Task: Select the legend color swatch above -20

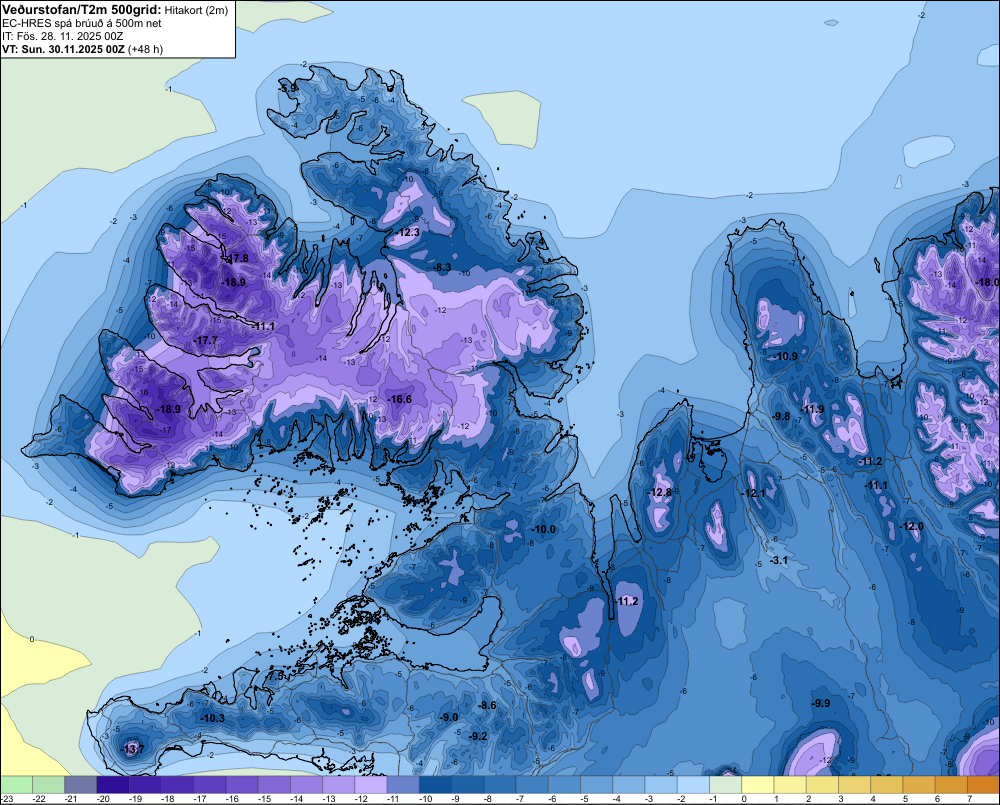Action: tap(113, 784)
